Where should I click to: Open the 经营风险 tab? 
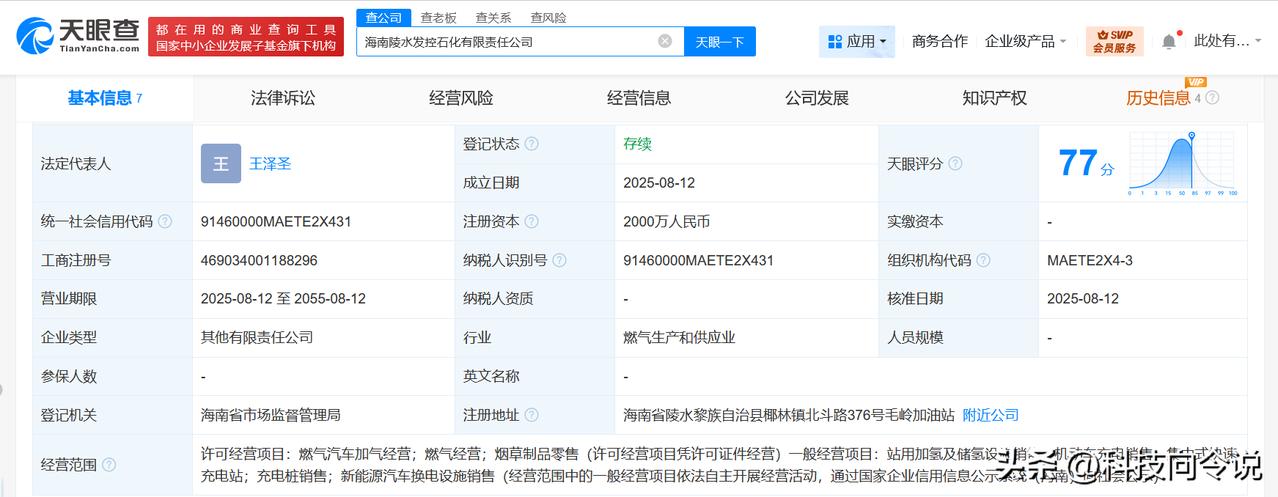point(461,98)
